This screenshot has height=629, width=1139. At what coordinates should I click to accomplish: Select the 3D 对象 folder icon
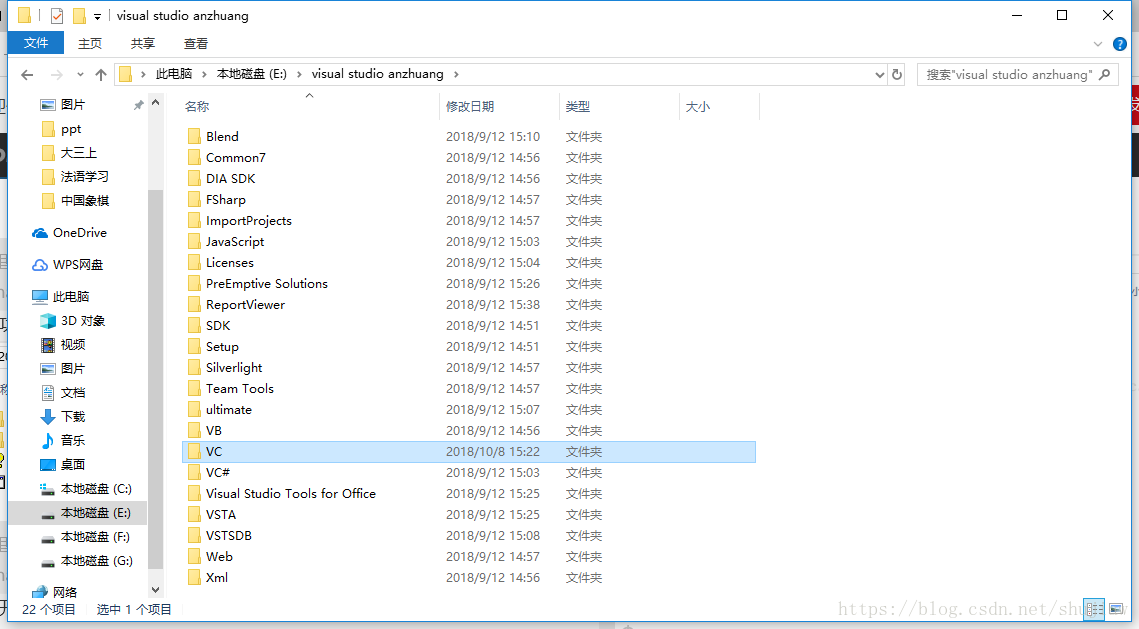[47, 321]
